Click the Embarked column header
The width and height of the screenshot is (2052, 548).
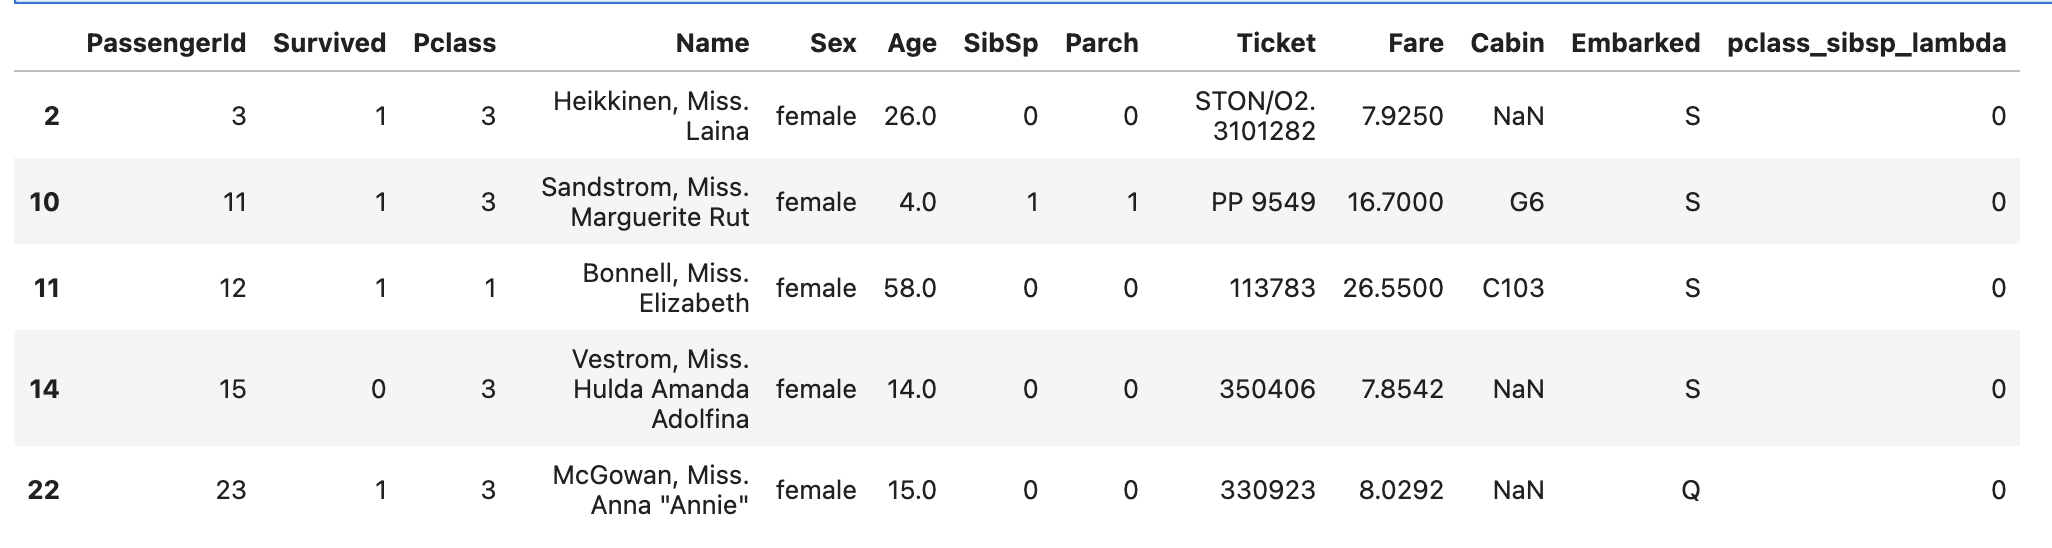pos(1635,43)
